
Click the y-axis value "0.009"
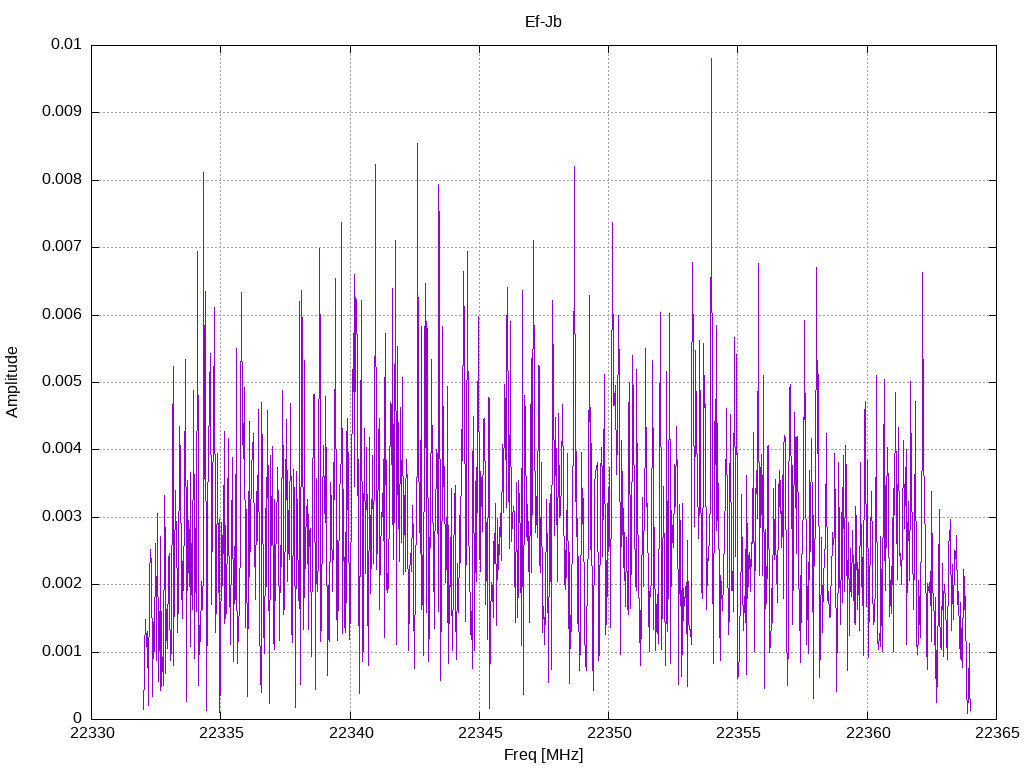point(62,112)
